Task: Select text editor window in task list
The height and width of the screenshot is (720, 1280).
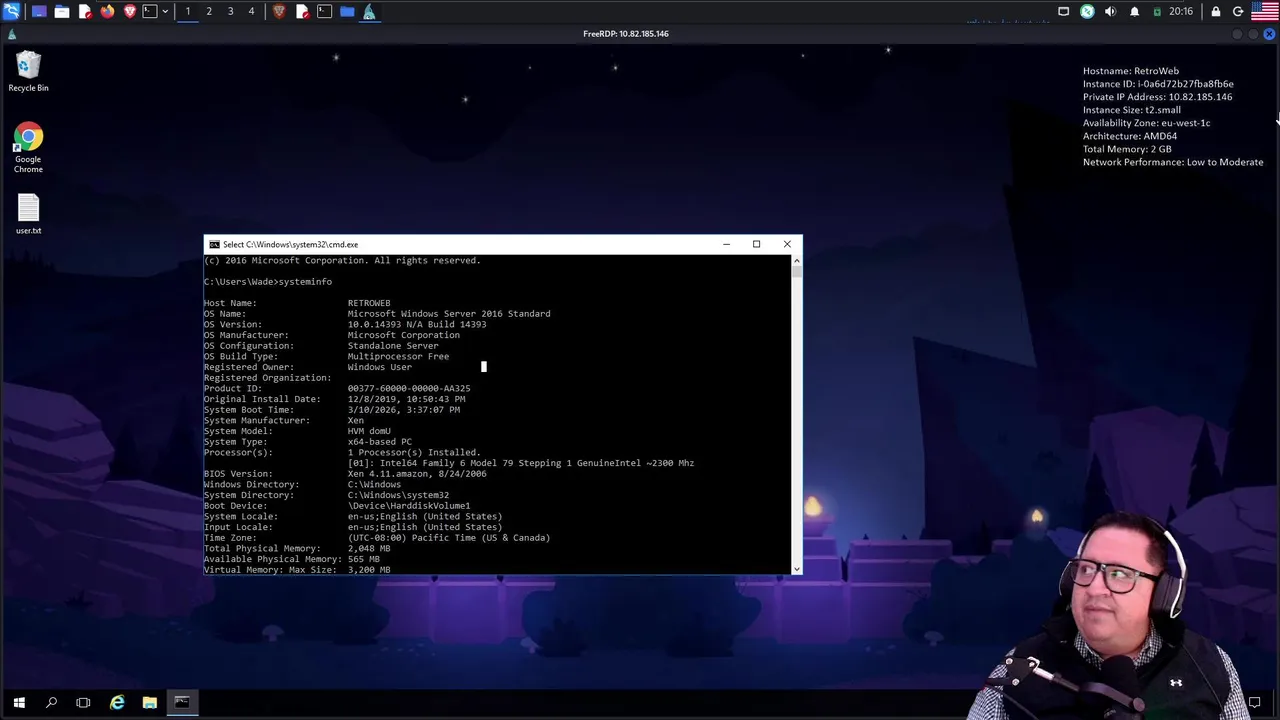Action: 302,11
